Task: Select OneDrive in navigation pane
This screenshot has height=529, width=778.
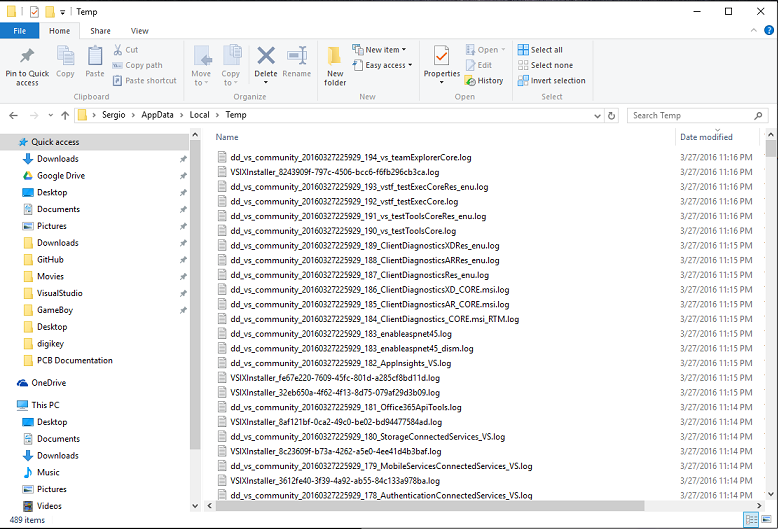Action: [x=49, y=383]
